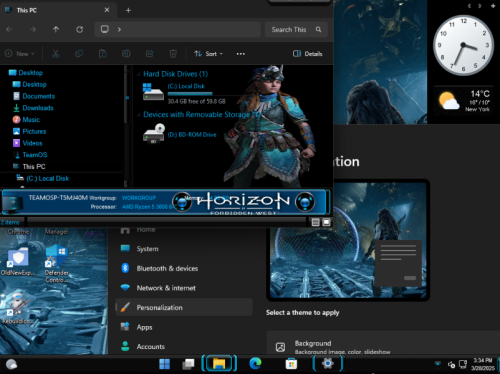
Task: Open the New item dropdown
Action: point(20,54)
